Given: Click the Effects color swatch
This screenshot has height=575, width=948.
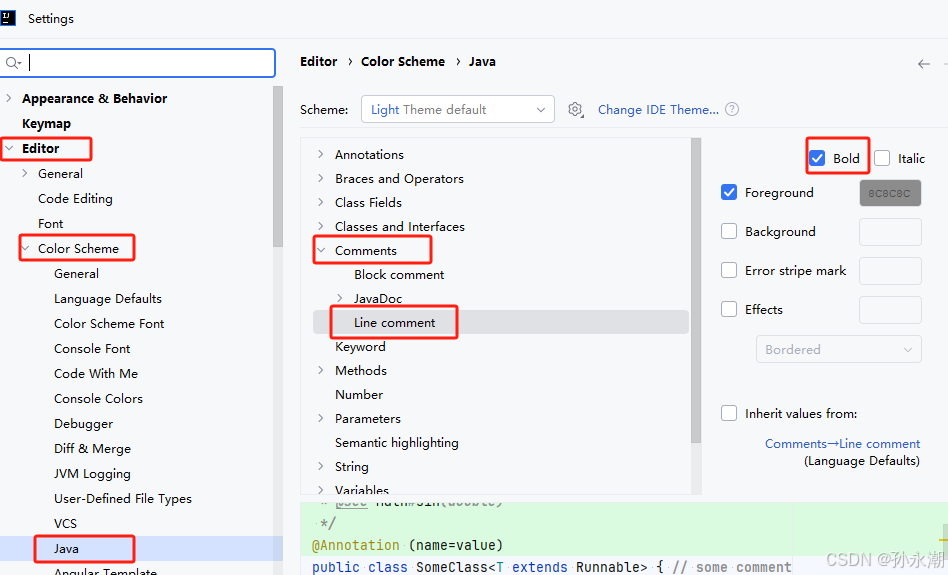Looking at the screenshot, I should tap(890, 310).
